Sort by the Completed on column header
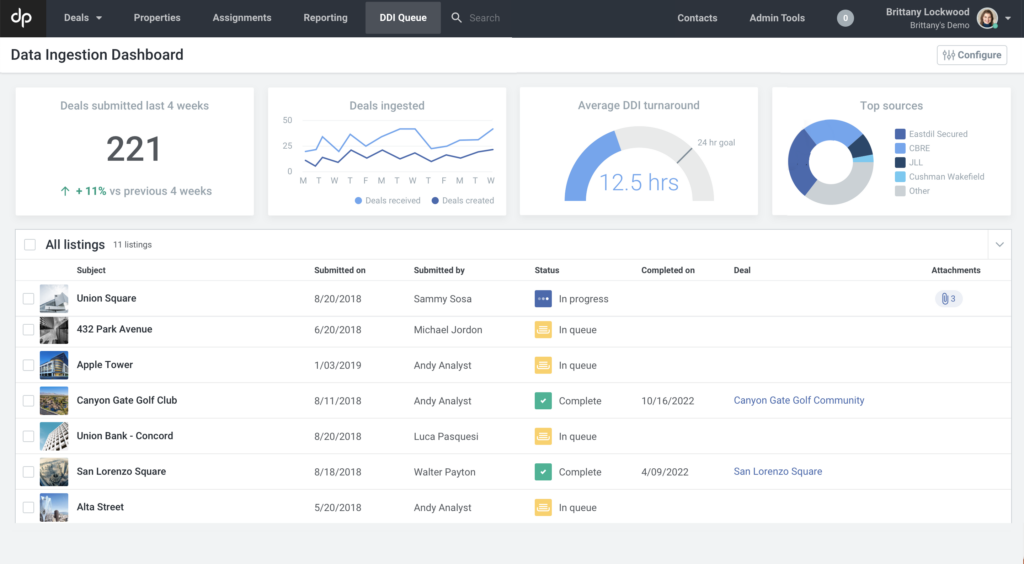1024x564 pixels. click(x=667, y=270)
